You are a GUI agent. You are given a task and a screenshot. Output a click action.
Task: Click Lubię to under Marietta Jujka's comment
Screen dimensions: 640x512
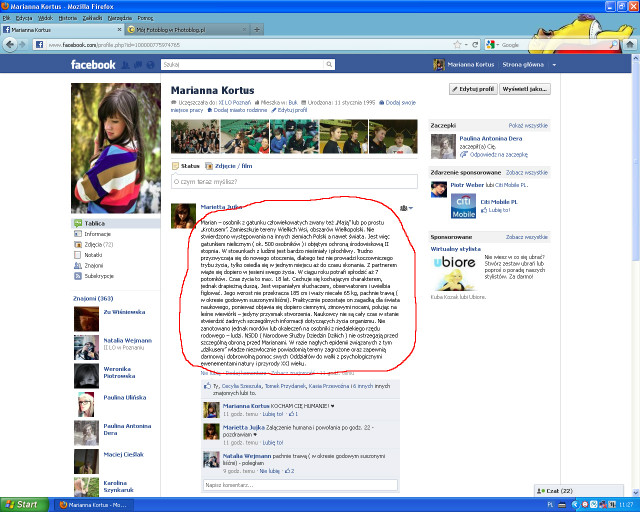point(273,443)
